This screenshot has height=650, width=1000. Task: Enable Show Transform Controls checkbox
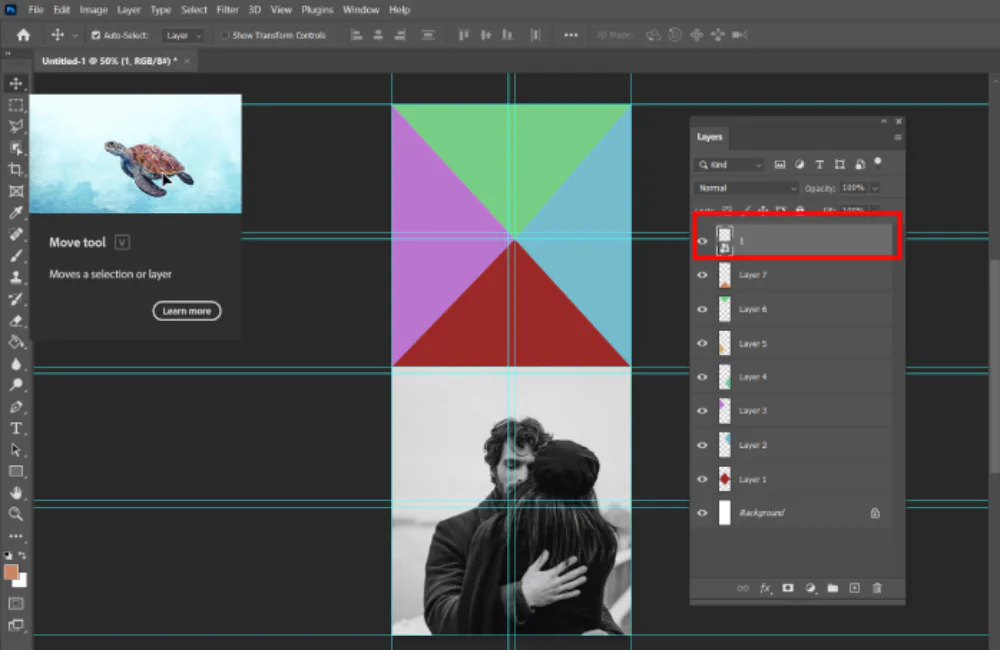tap(225, 35)
